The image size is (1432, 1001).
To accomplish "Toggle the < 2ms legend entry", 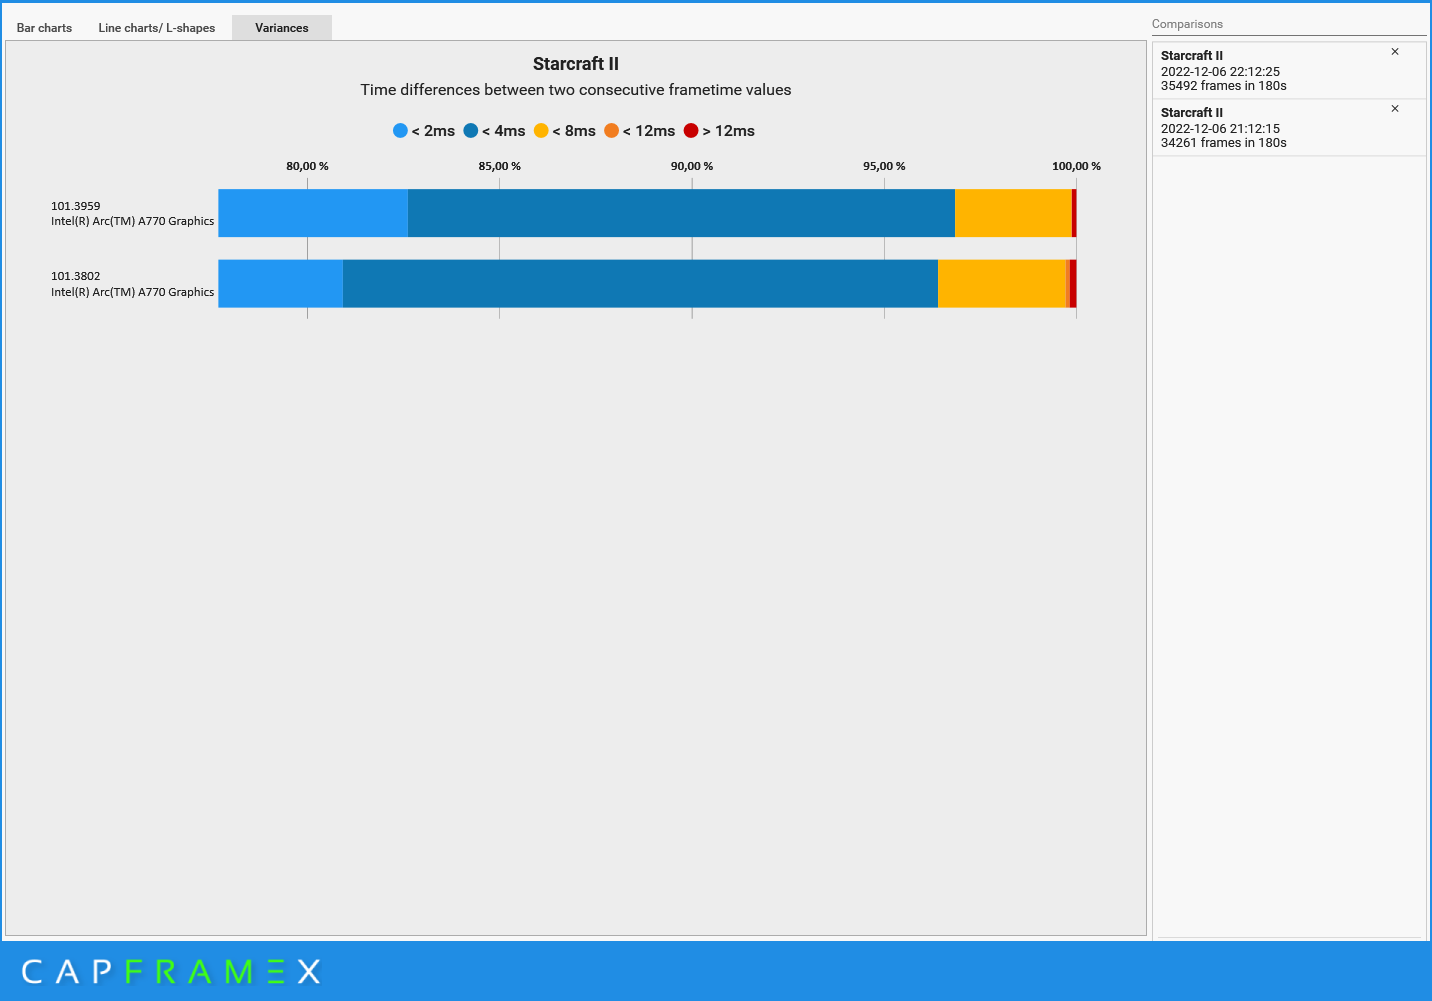I will pyautogui.click(x=424, y=131).
